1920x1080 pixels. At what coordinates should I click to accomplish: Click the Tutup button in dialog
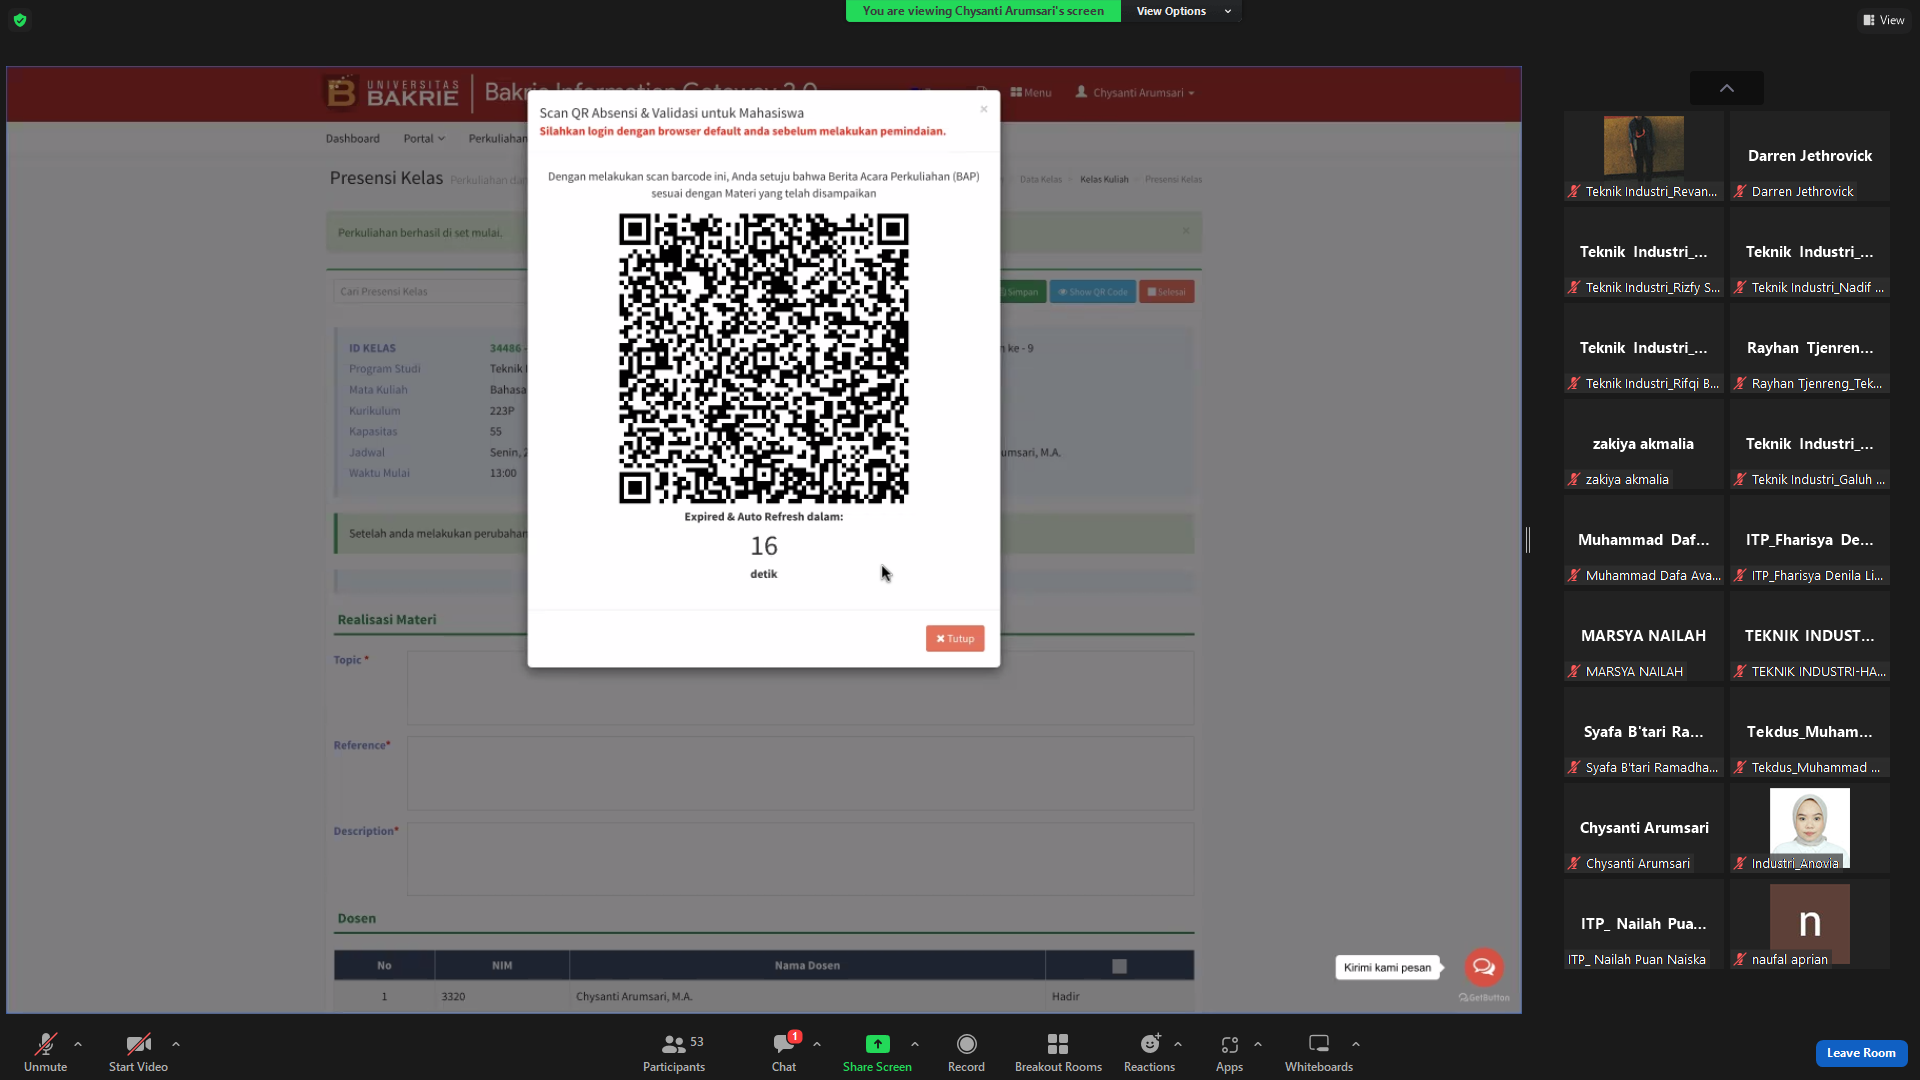[x=955, y=639]
